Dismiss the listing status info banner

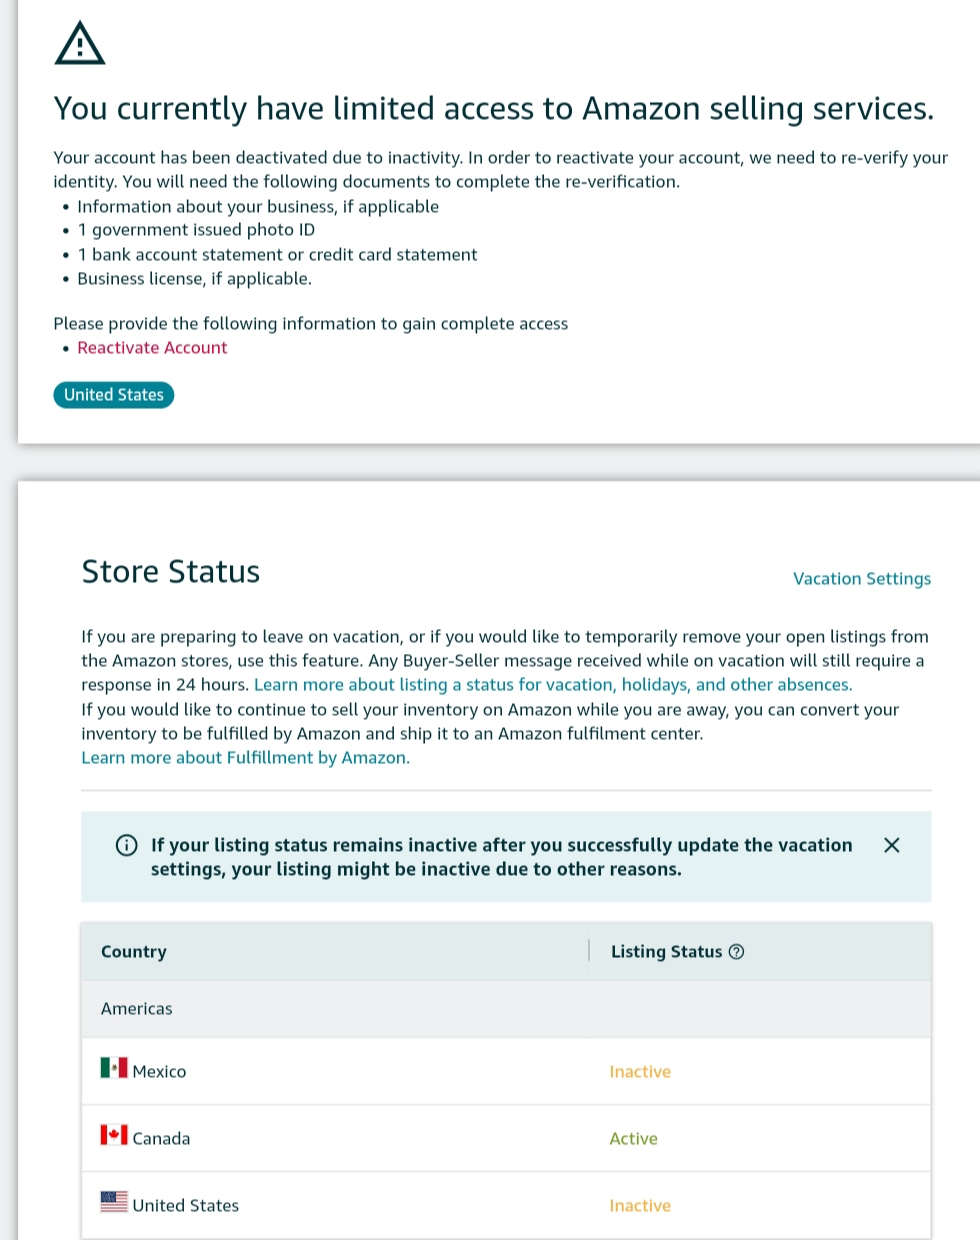click(892, 845)
